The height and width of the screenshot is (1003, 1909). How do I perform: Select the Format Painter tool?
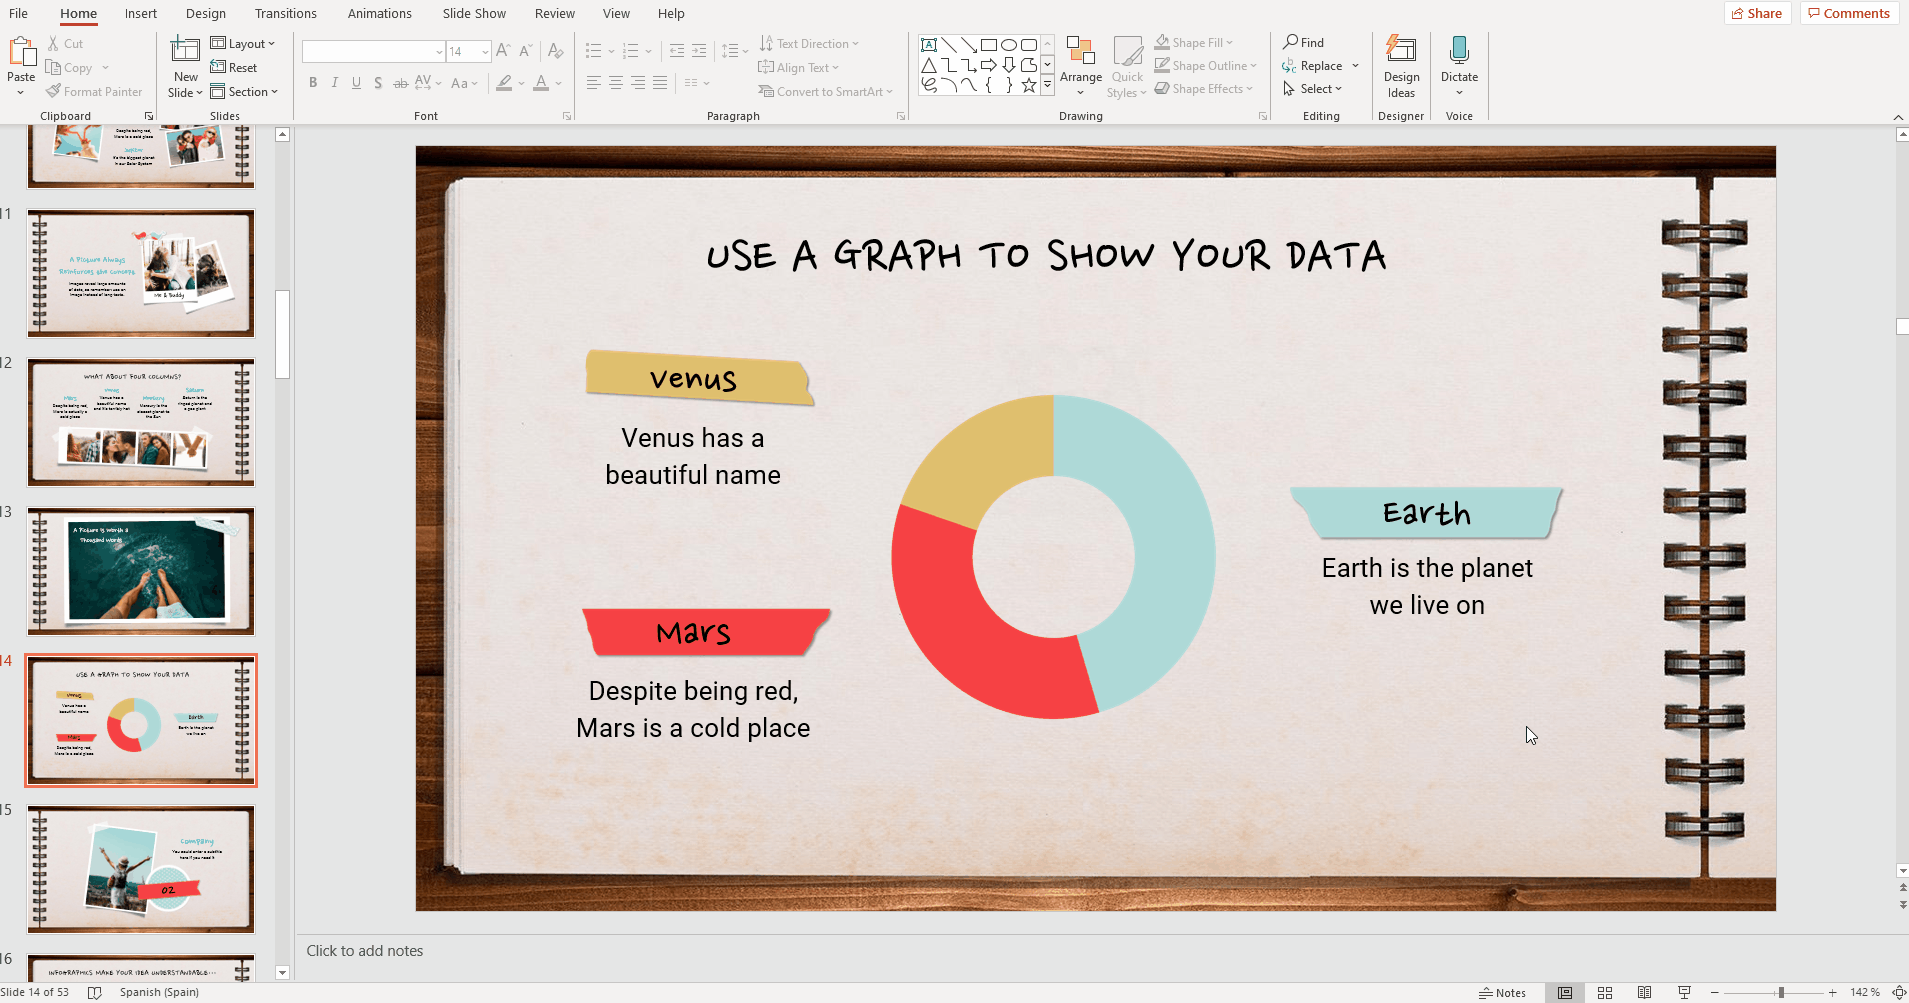click(x=94, y=91)
